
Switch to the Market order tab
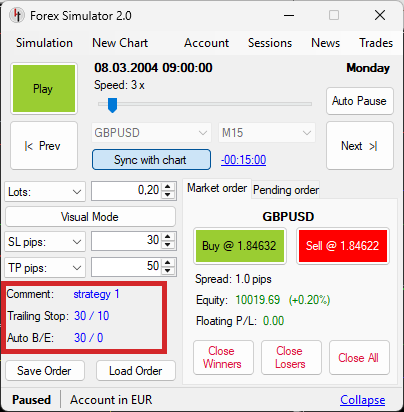[x=217, y=188]
